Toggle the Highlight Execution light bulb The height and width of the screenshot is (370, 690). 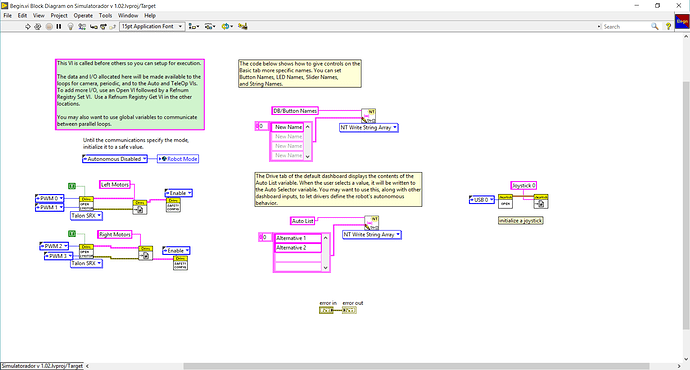pos(70,26)
